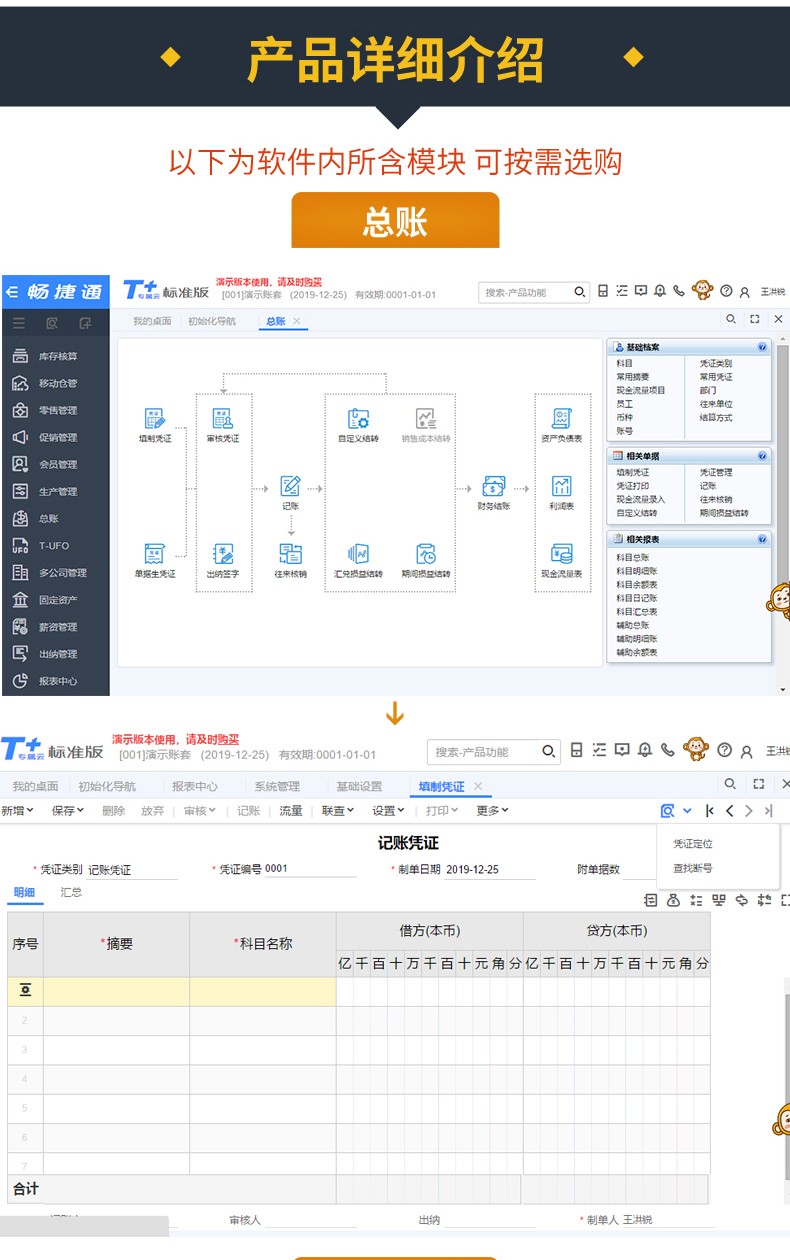Choose 凭证定位 from popup menu
Viewport: 790px width, 1260px height.
pyautogui.click(x=693, y=845)
